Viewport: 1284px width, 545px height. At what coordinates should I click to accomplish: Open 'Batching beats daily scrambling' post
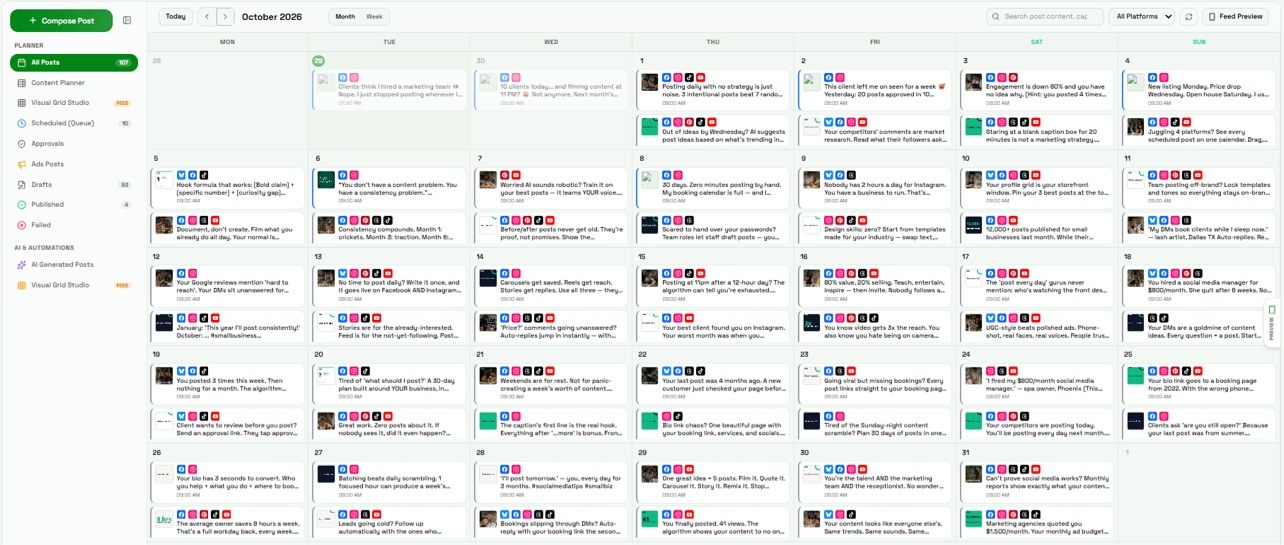point(389,481)
